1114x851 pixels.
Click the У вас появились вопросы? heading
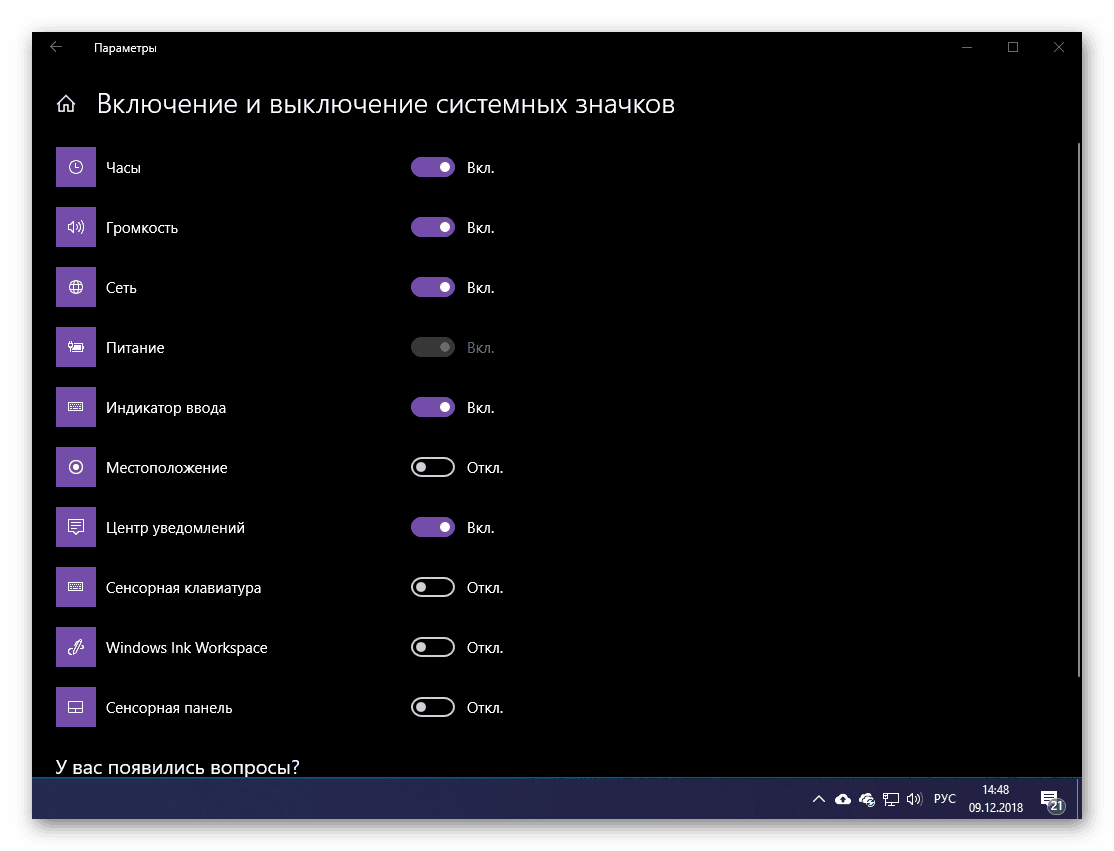coord(178,767)
